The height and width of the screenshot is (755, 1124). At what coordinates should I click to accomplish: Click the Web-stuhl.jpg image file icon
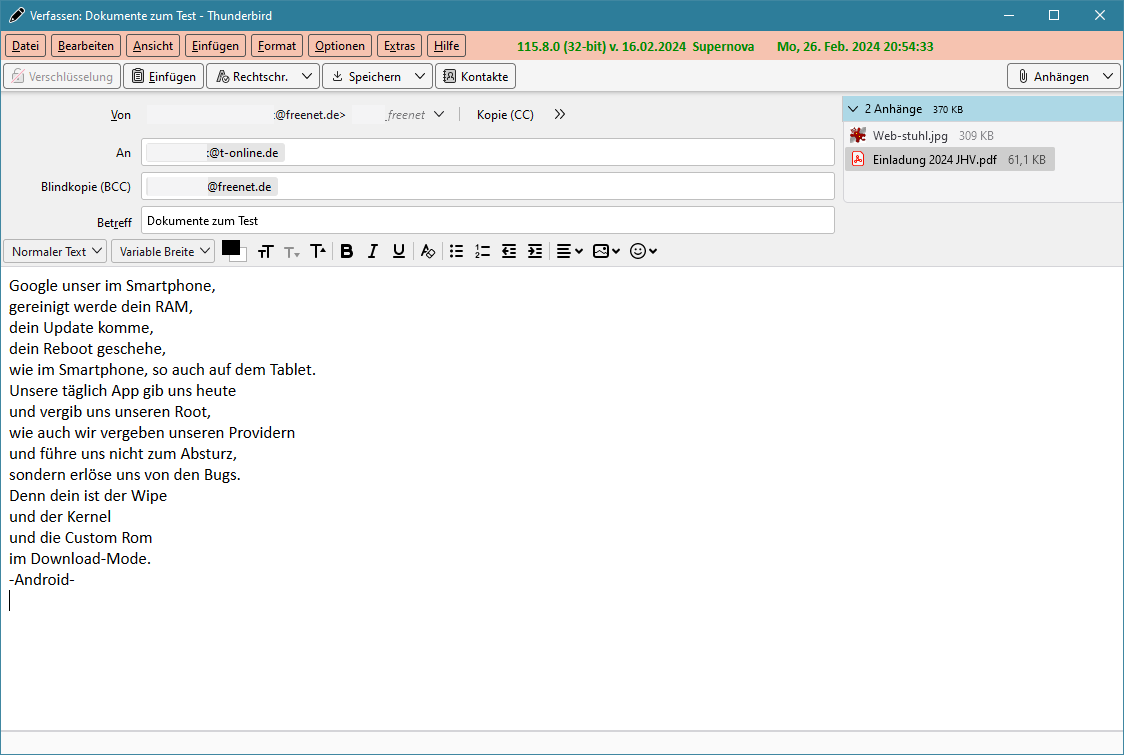[x=857, y=135]
